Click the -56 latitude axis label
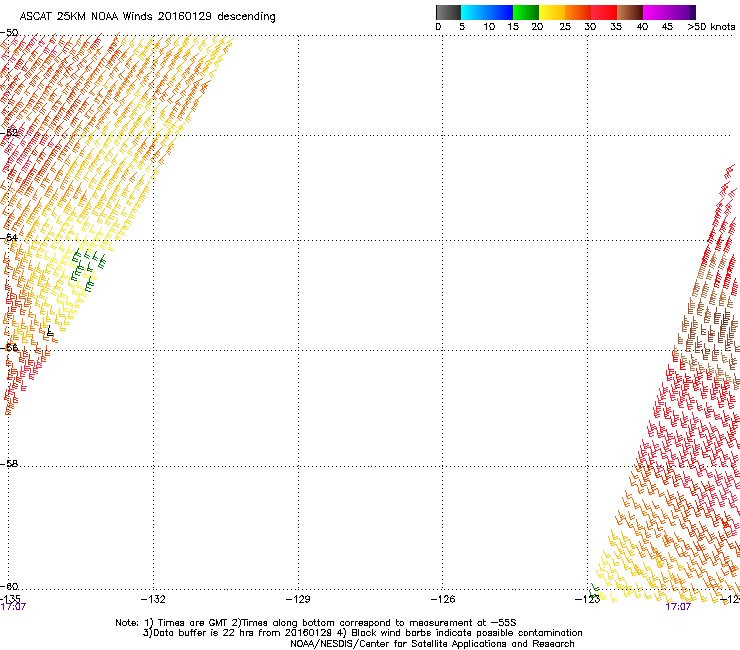This screenshot has height=650, width=740. click(9, 348)
